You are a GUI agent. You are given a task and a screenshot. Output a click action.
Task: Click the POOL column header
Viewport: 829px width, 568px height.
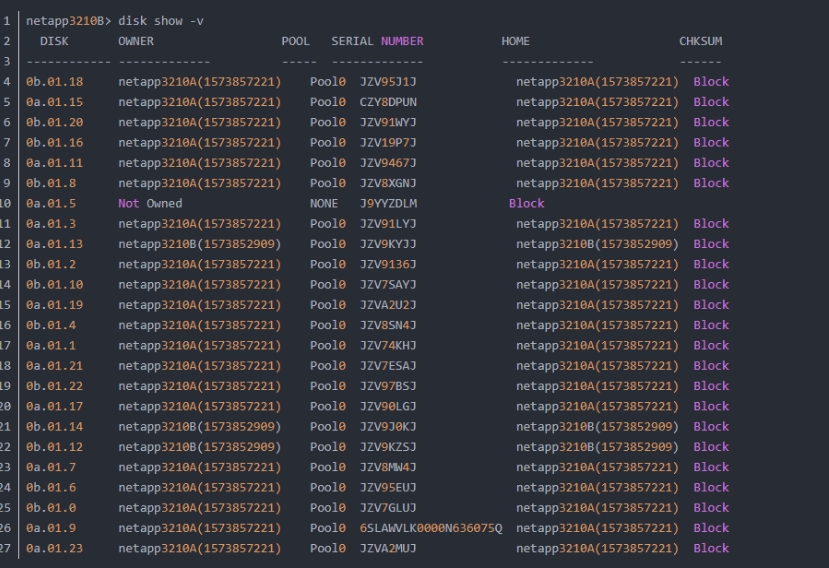click(x=296, y=41)
